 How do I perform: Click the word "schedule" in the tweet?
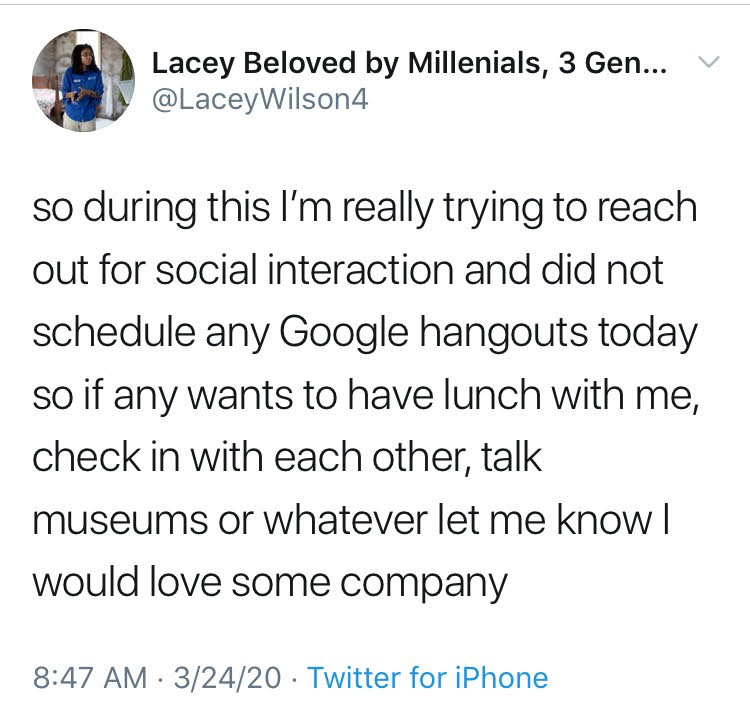point(114,332)
